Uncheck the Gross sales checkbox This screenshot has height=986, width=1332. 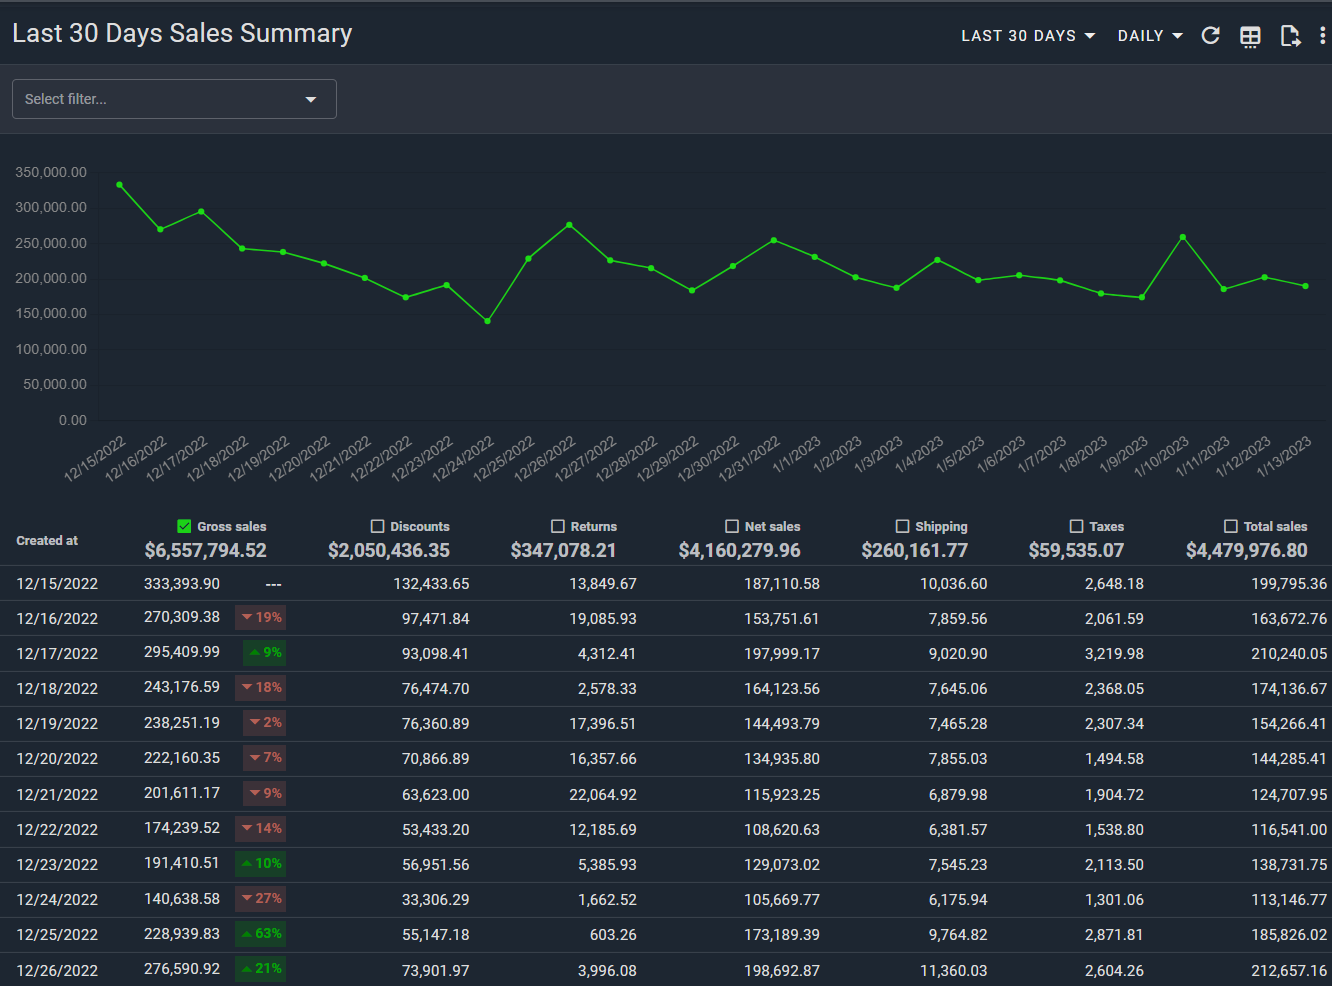point(184,526)
